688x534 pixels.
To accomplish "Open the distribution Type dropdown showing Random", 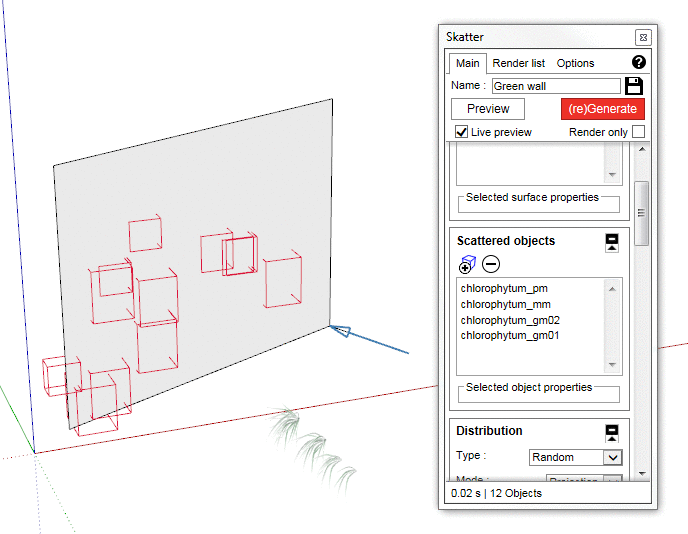I will [576, 457].
